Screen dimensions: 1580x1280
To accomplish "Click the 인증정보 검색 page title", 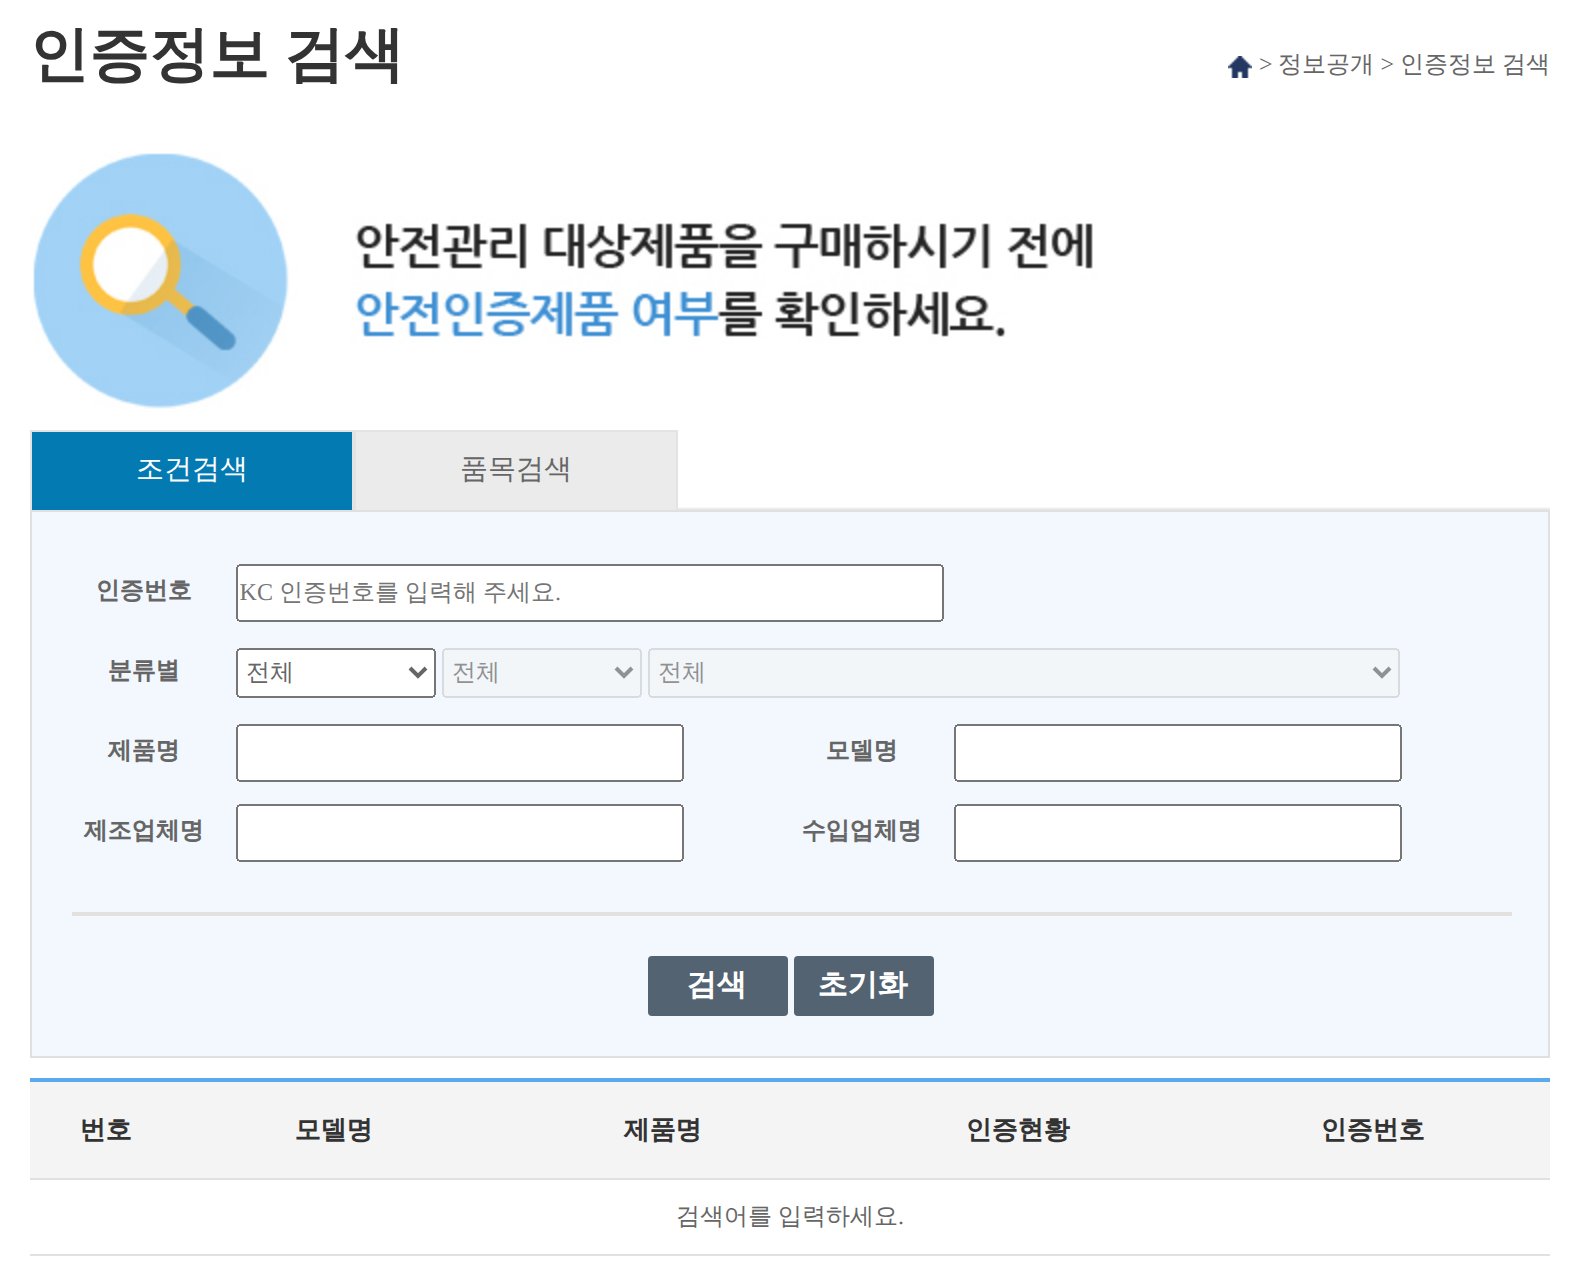I will [x=217, y=56].
